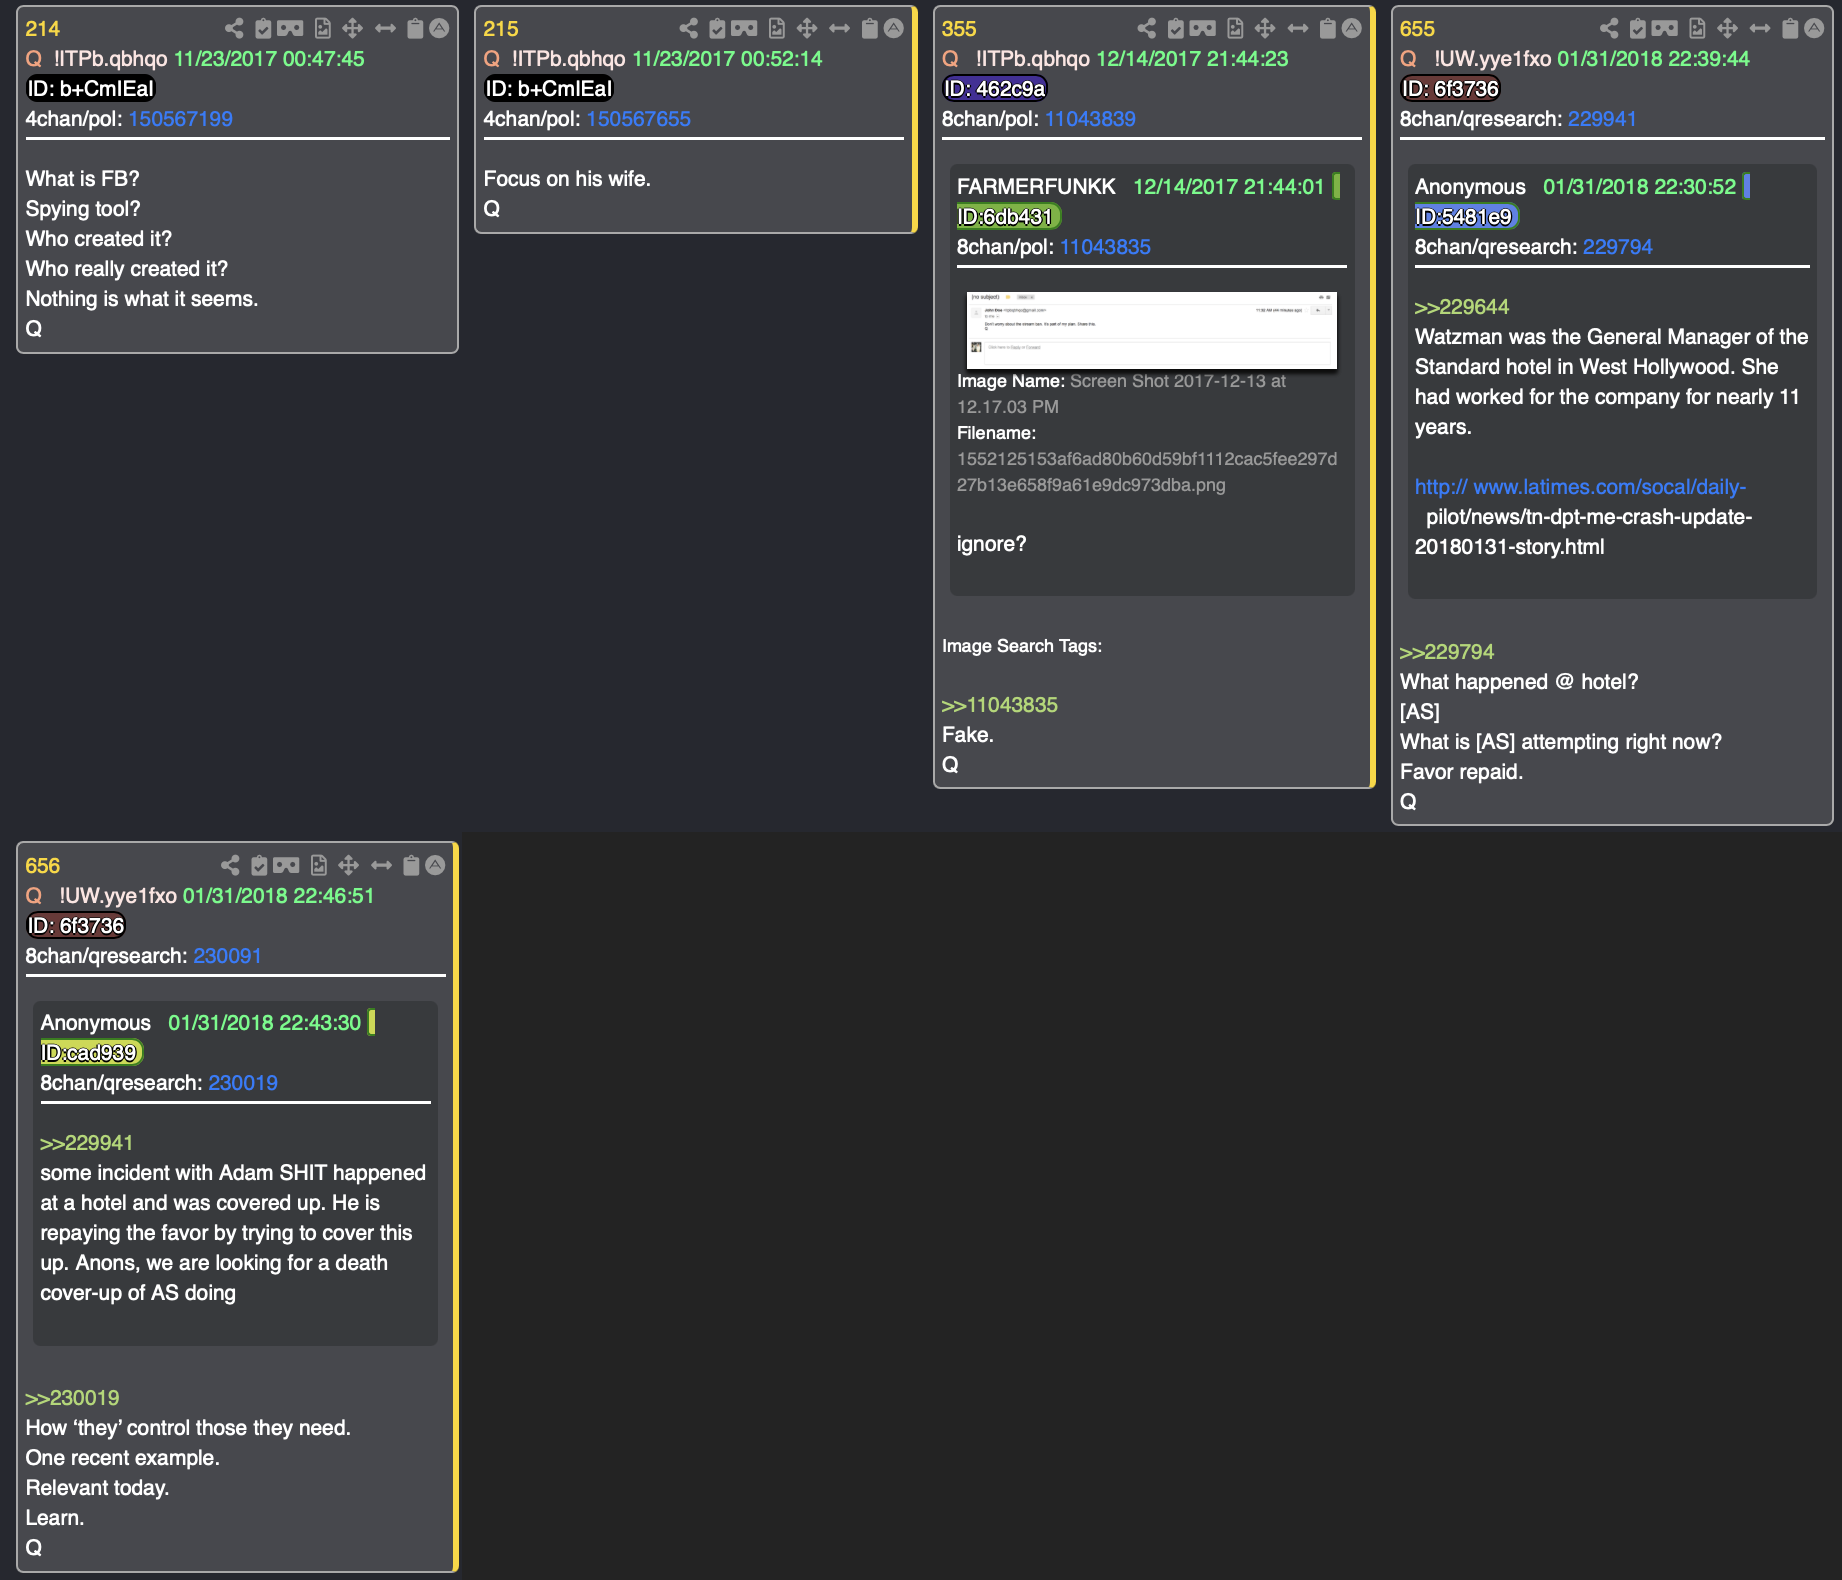Click image-file icon on post 355
Viewport: 1842px width, 1580px height.
1235,28
